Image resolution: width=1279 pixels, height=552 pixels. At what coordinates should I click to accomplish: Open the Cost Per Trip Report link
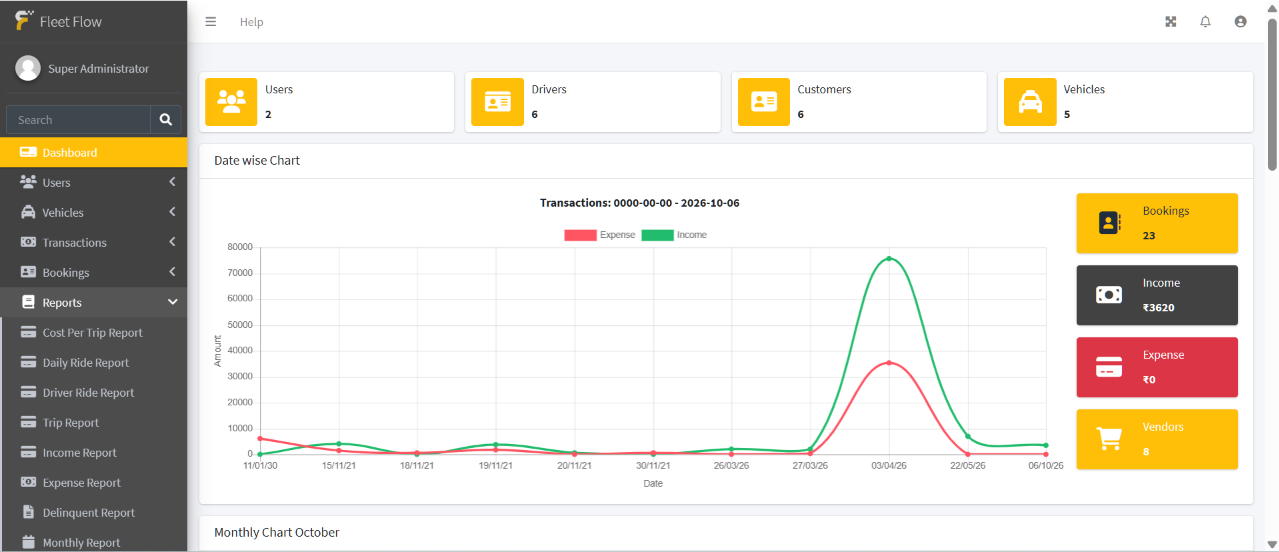(x=93, y=333)
